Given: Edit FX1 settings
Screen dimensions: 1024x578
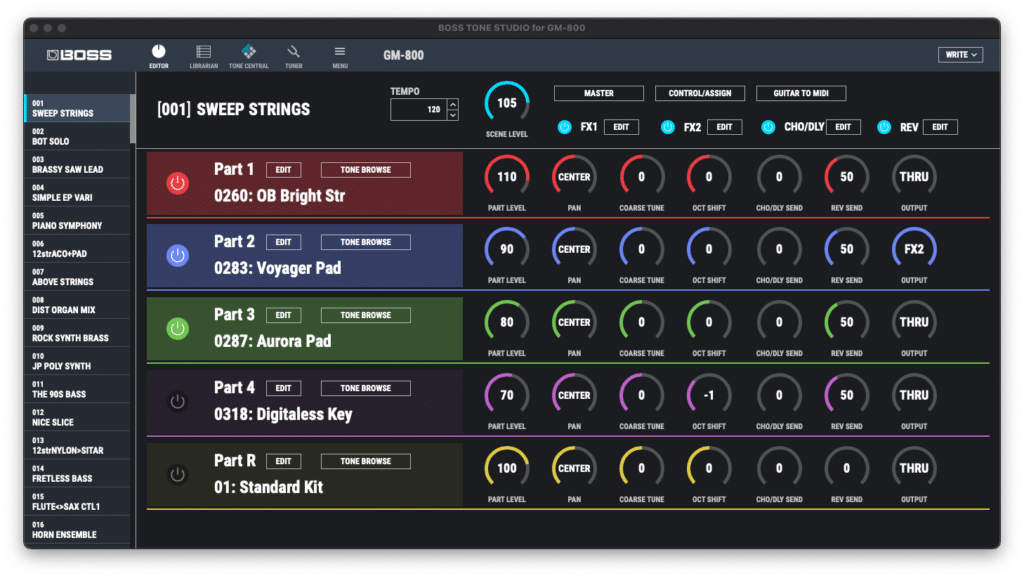Looking at the screenshot, I should 621,127.
